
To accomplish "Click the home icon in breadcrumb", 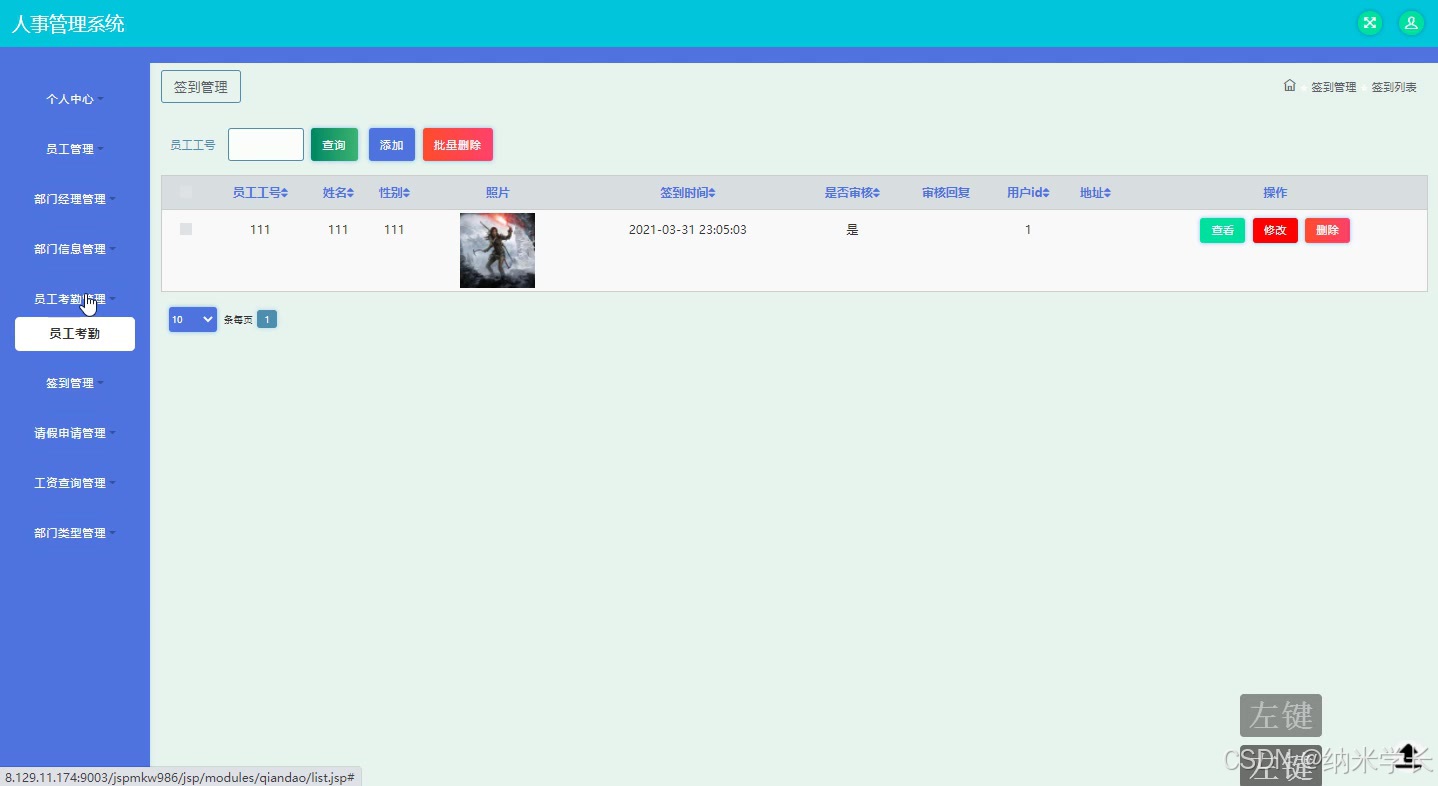I will (x=1290, y=86).
